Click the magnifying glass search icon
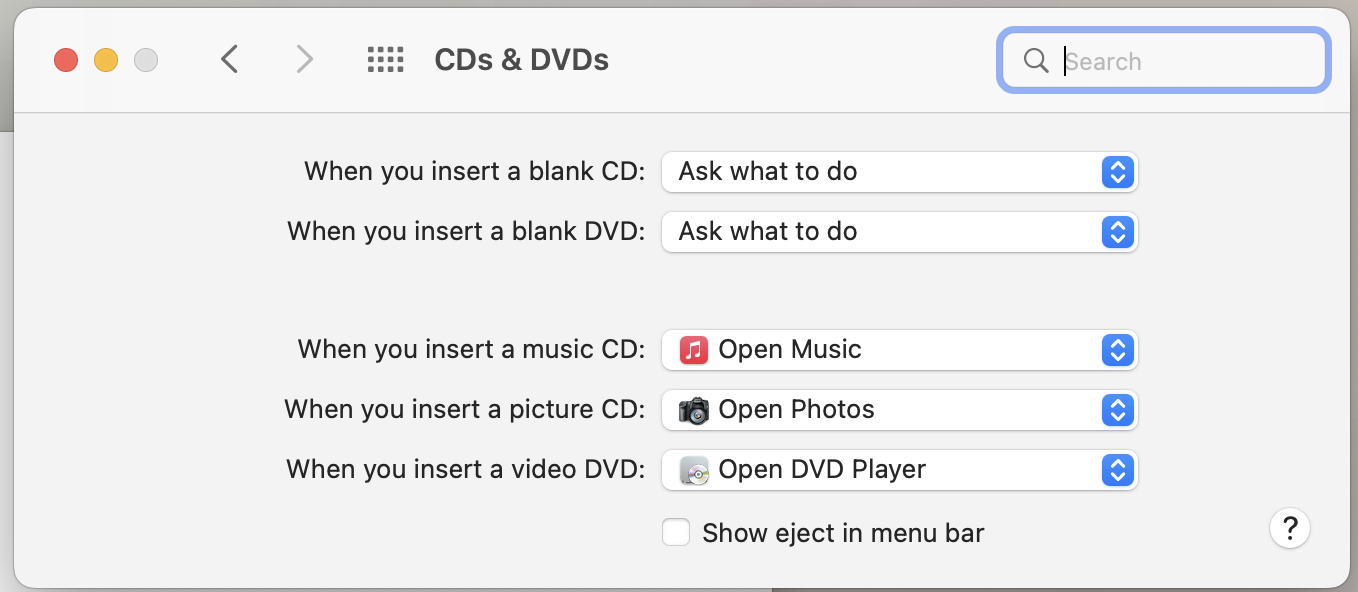Viewport: 1358px width, 592px height. point(1036,61)
